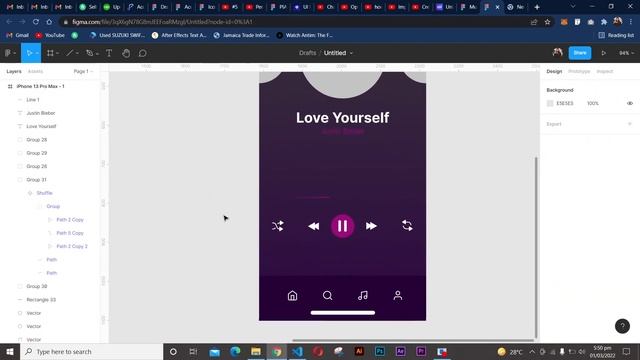640x360 pixels.
Task: Open the Reading list button
Action: 616,36
